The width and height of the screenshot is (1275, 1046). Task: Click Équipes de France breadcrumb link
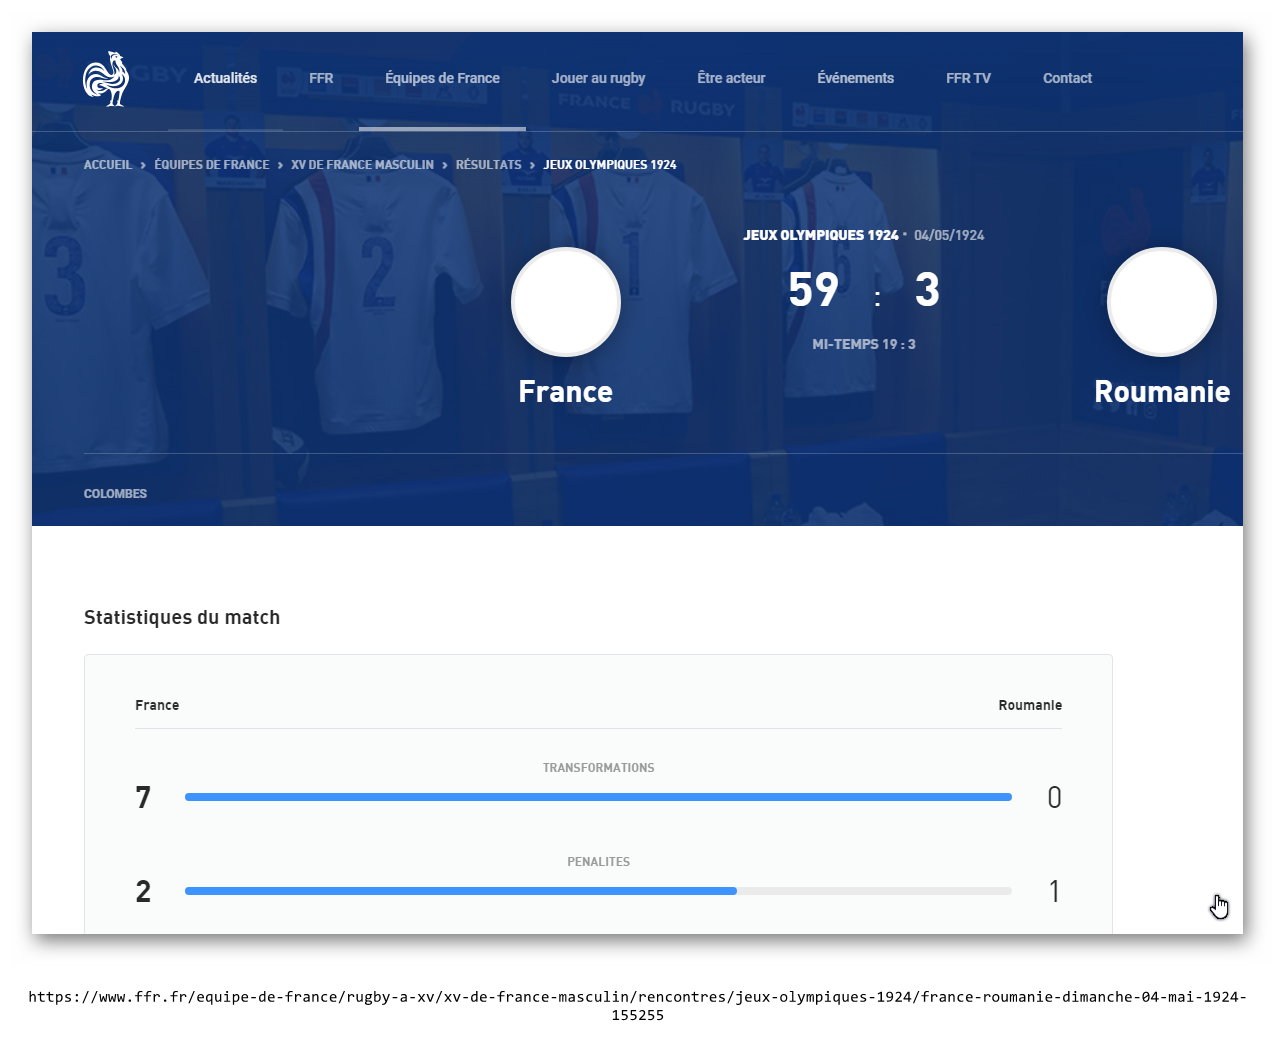(212, 165)
